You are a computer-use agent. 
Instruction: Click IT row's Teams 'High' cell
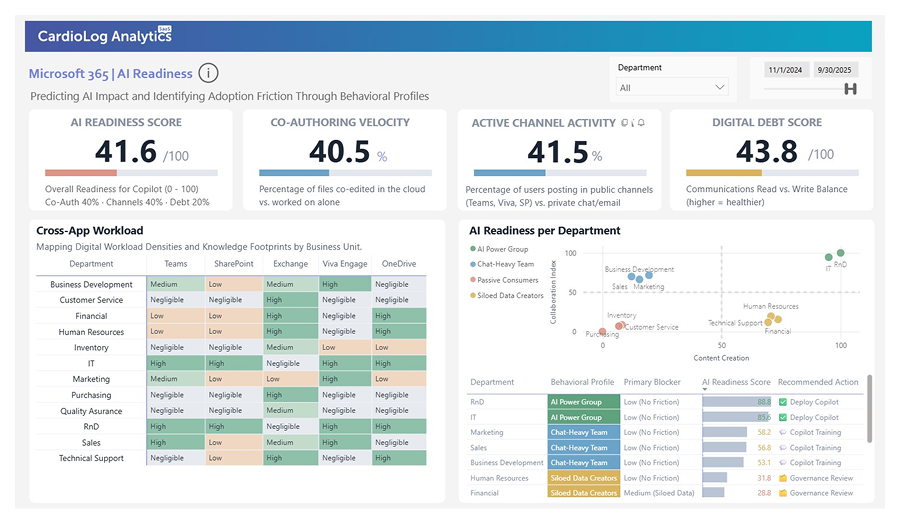[176, 363]
